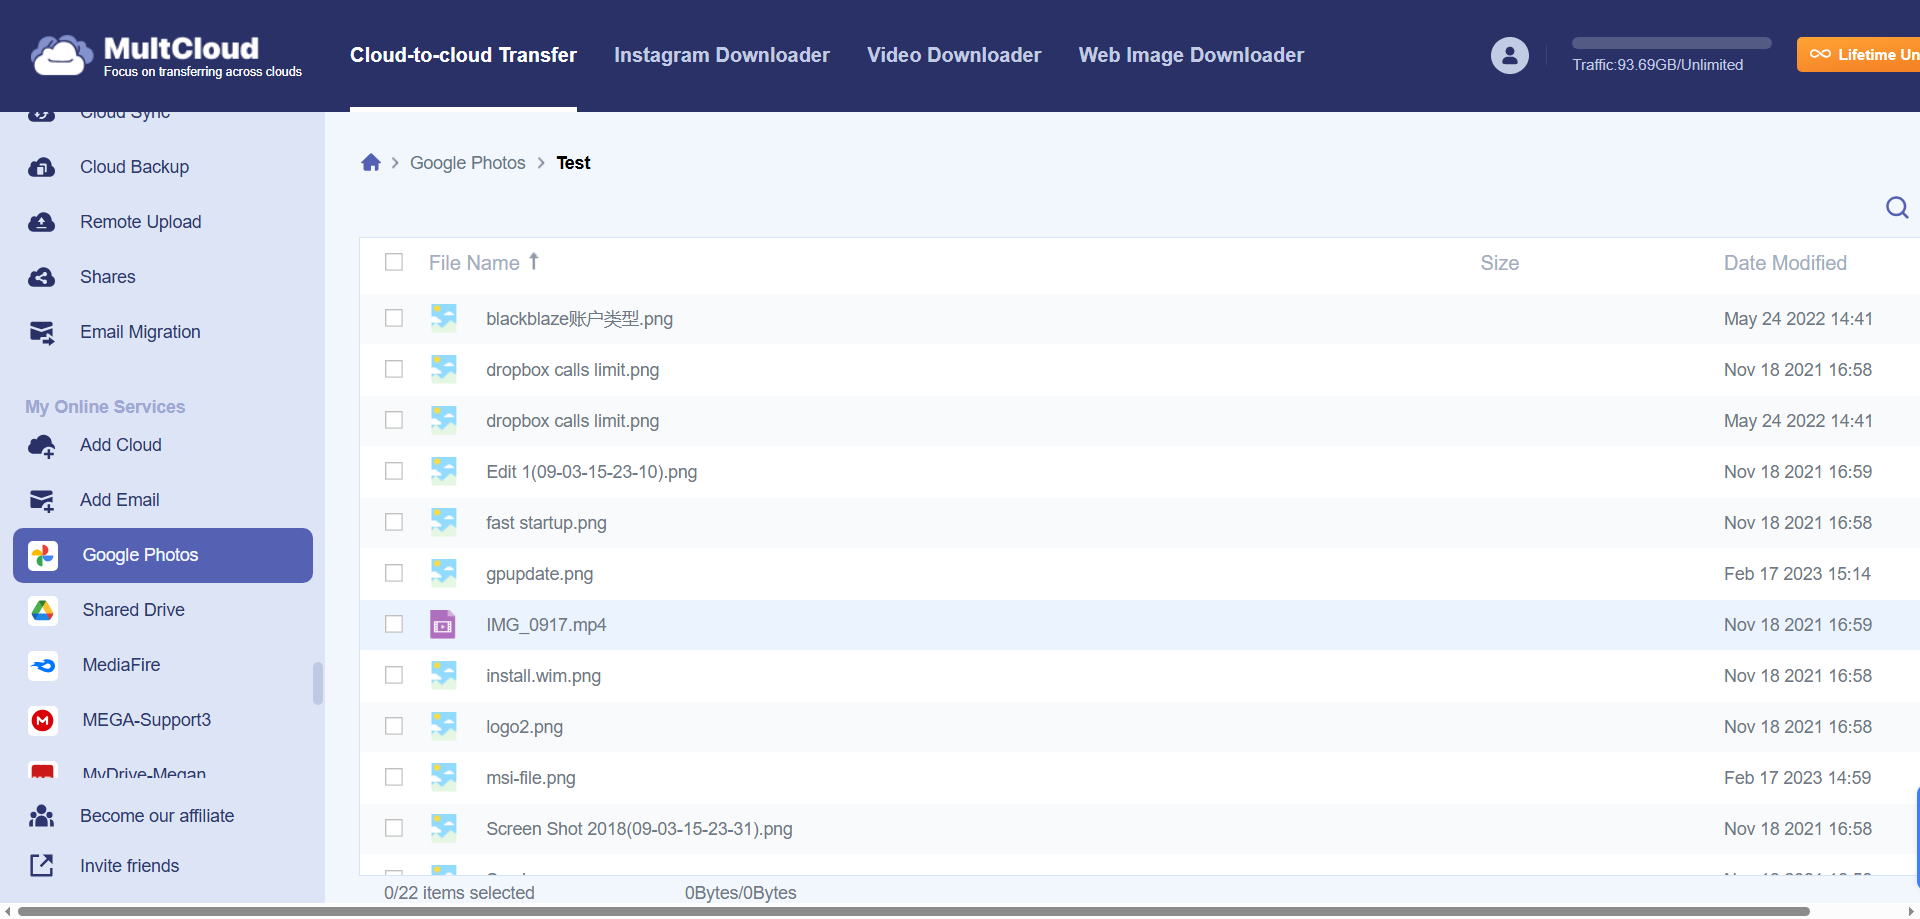1920x919 pixels.
Task: Click the traffic usage progress bar
Action: click(1671, 43)
